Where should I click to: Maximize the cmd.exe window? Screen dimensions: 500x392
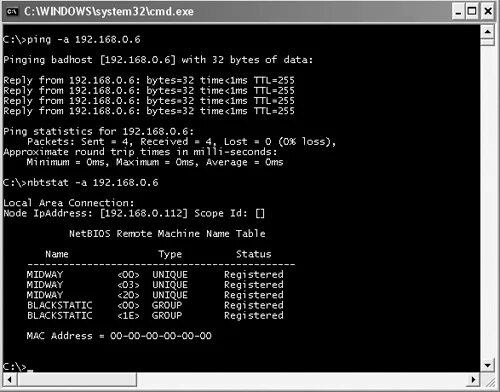472,12
